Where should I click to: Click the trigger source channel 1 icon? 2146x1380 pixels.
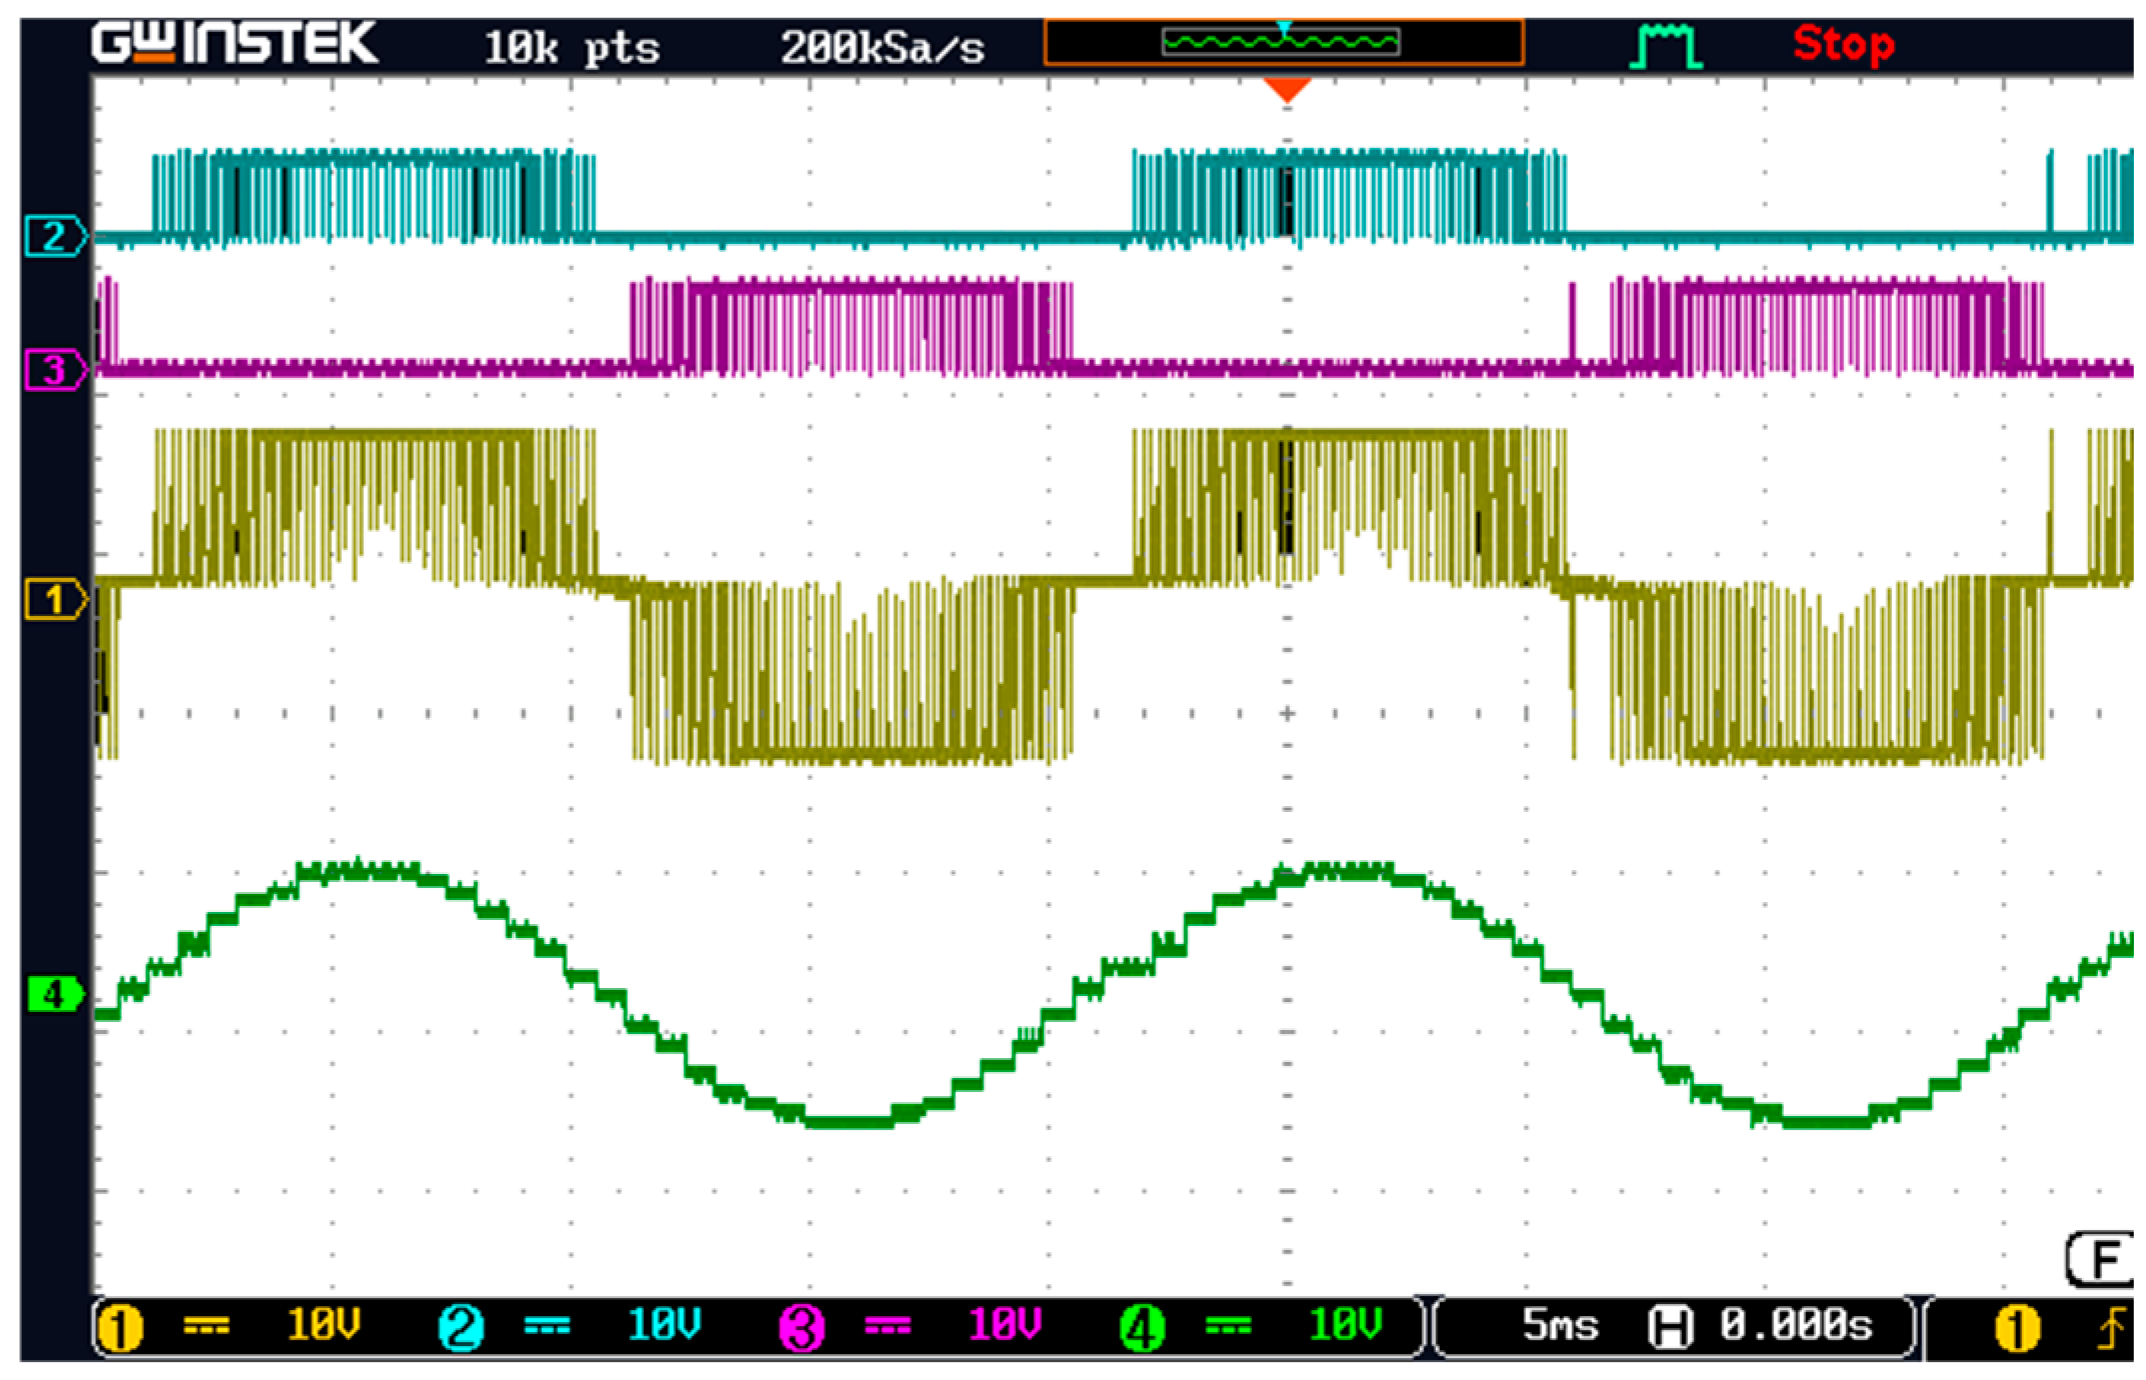tap(2016, 1329)
